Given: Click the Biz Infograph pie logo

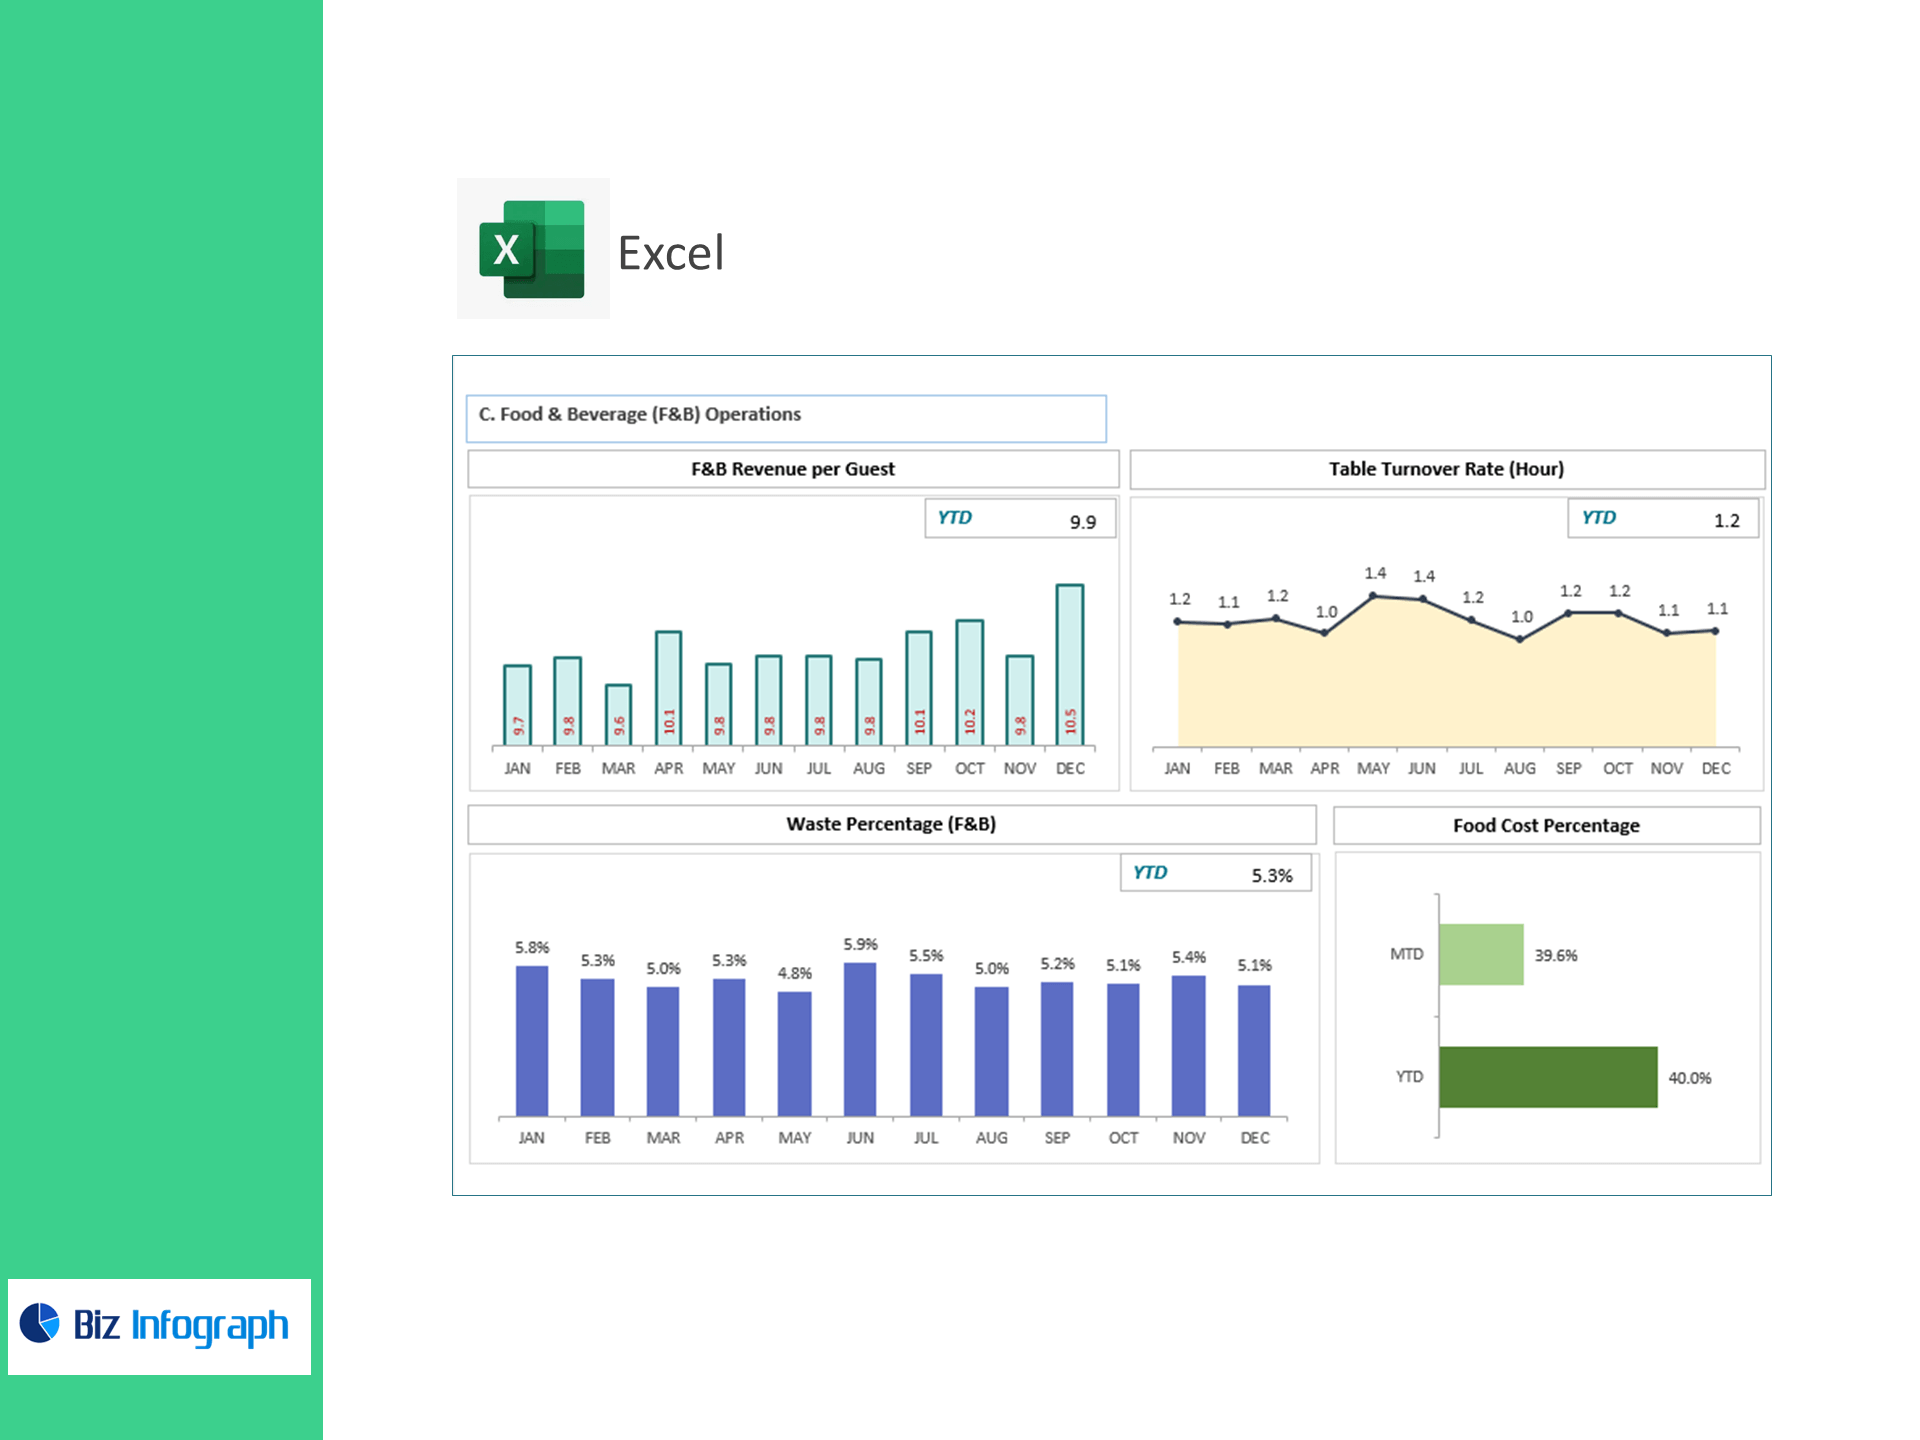Looking at the screenshot, I should click(40, 1323).
